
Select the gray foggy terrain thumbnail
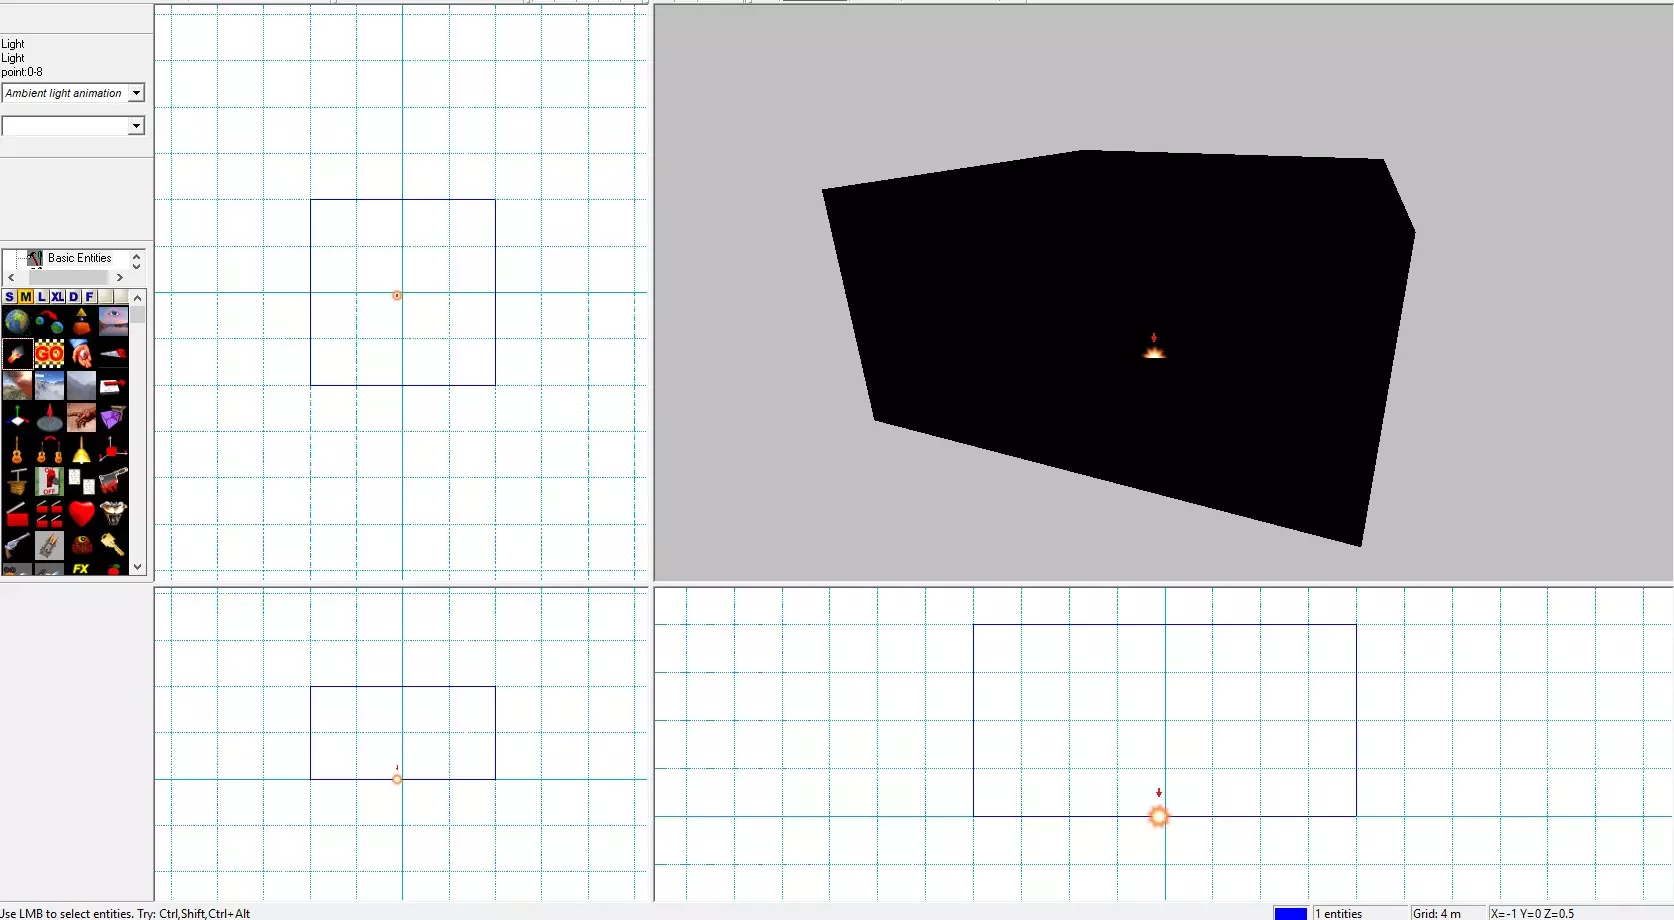point(81,386)
